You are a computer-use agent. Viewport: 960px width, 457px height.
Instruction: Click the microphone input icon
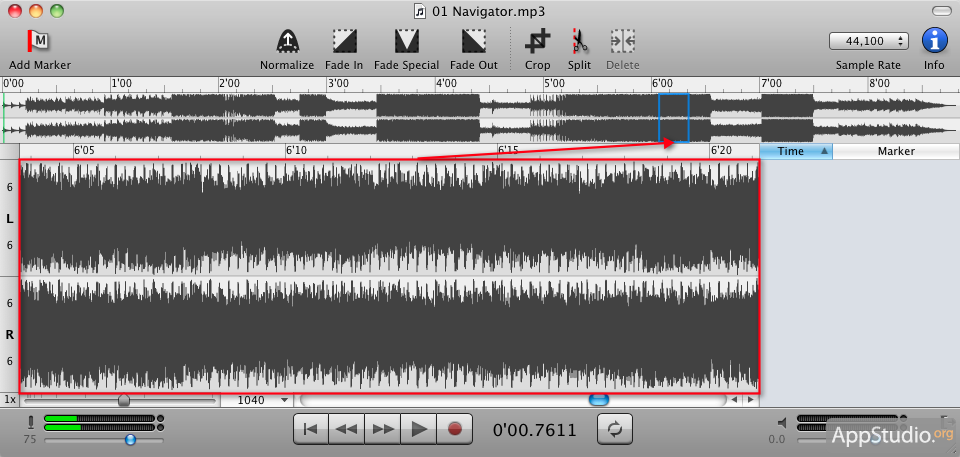tap(30, 423)
